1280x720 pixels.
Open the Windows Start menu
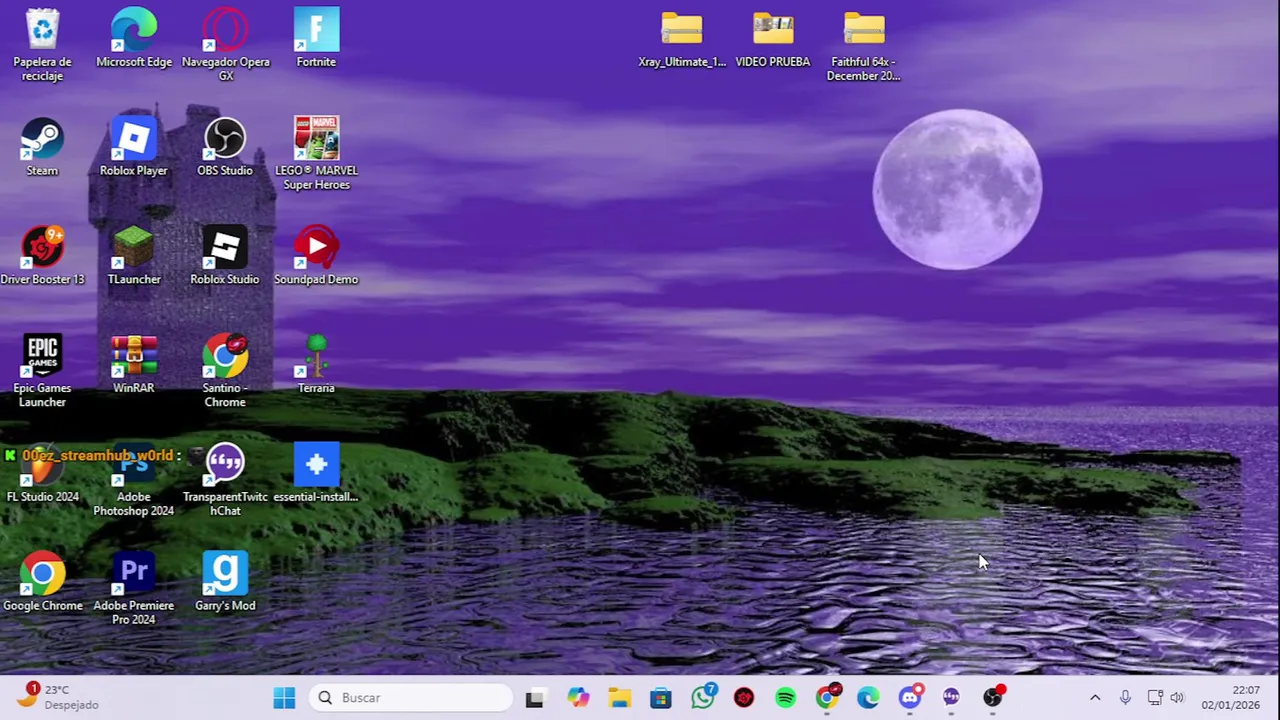[284, 698]
